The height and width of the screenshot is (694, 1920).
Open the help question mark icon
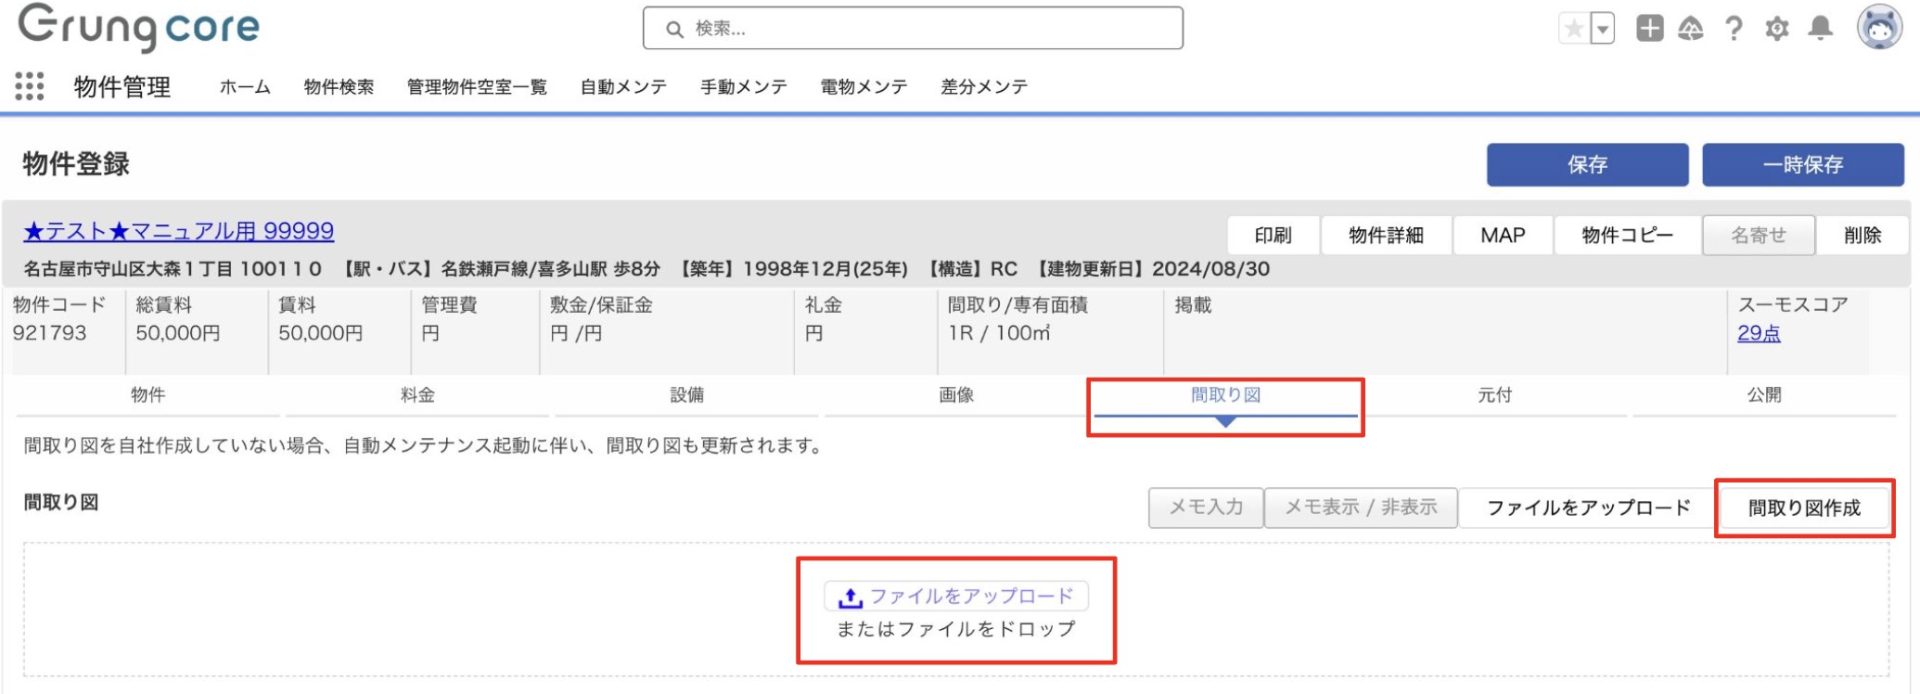(x=1734, y=29)
